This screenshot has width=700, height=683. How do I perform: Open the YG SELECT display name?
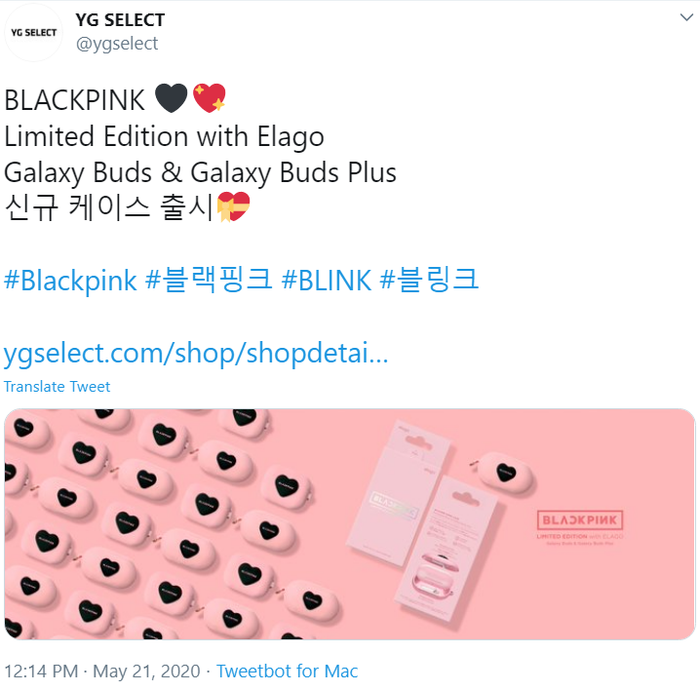(120, 20)
